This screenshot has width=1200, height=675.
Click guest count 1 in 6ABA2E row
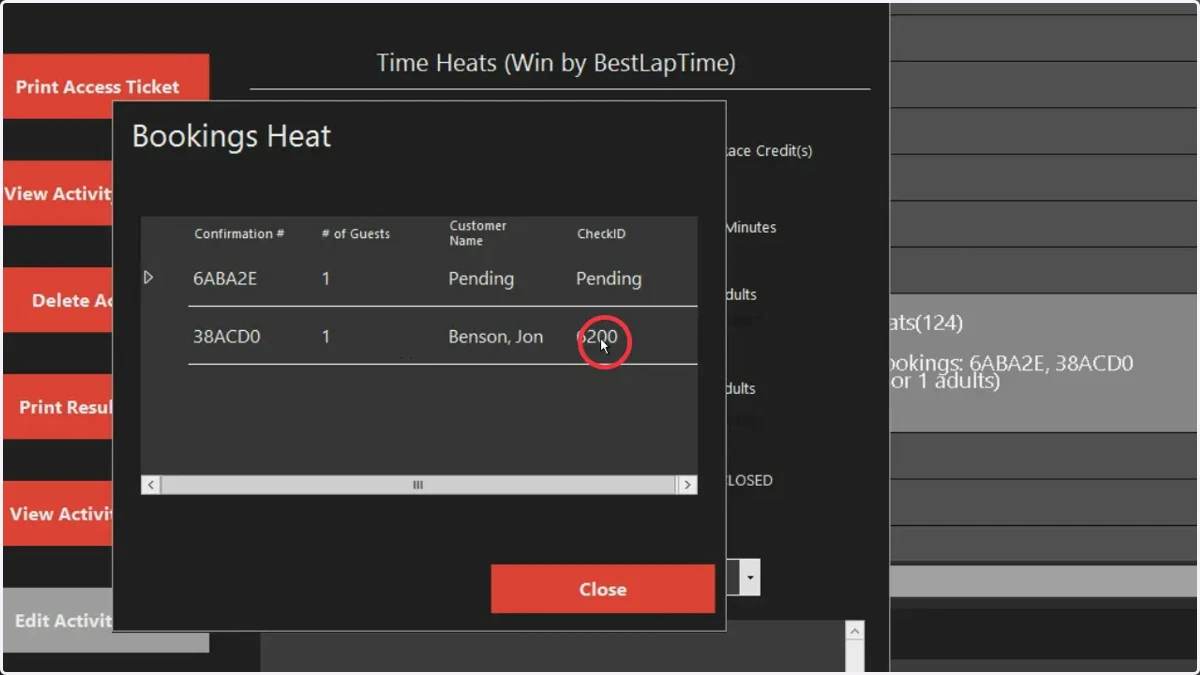(326, 279)
